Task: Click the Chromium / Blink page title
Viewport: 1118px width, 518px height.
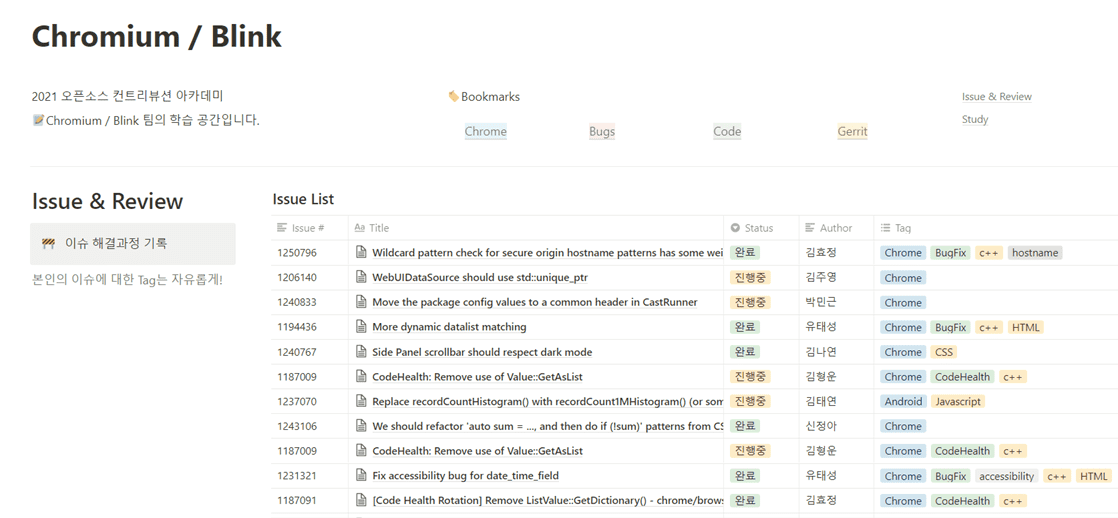Action: pyautogui.click(x=157, y=36)
